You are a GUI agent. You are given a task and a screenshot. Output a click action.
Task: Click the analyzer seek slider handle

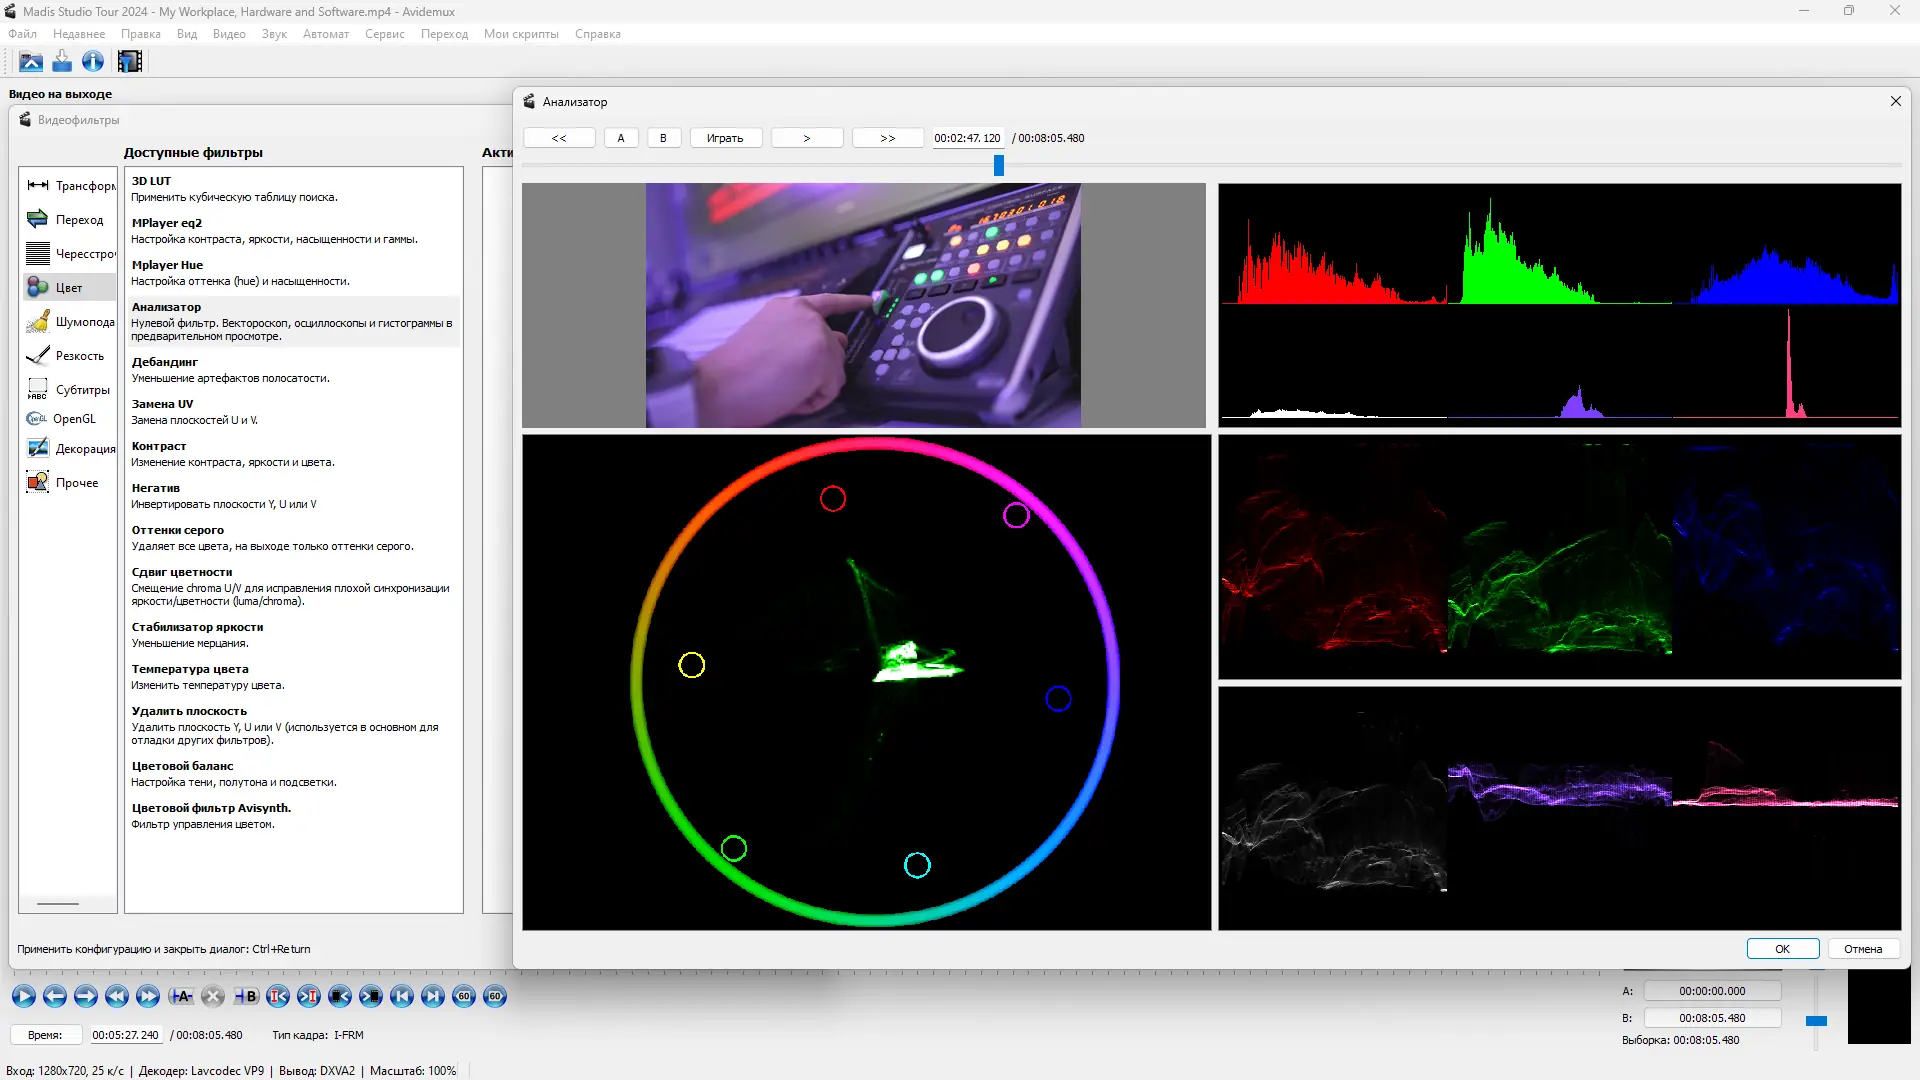coord(998,166)
